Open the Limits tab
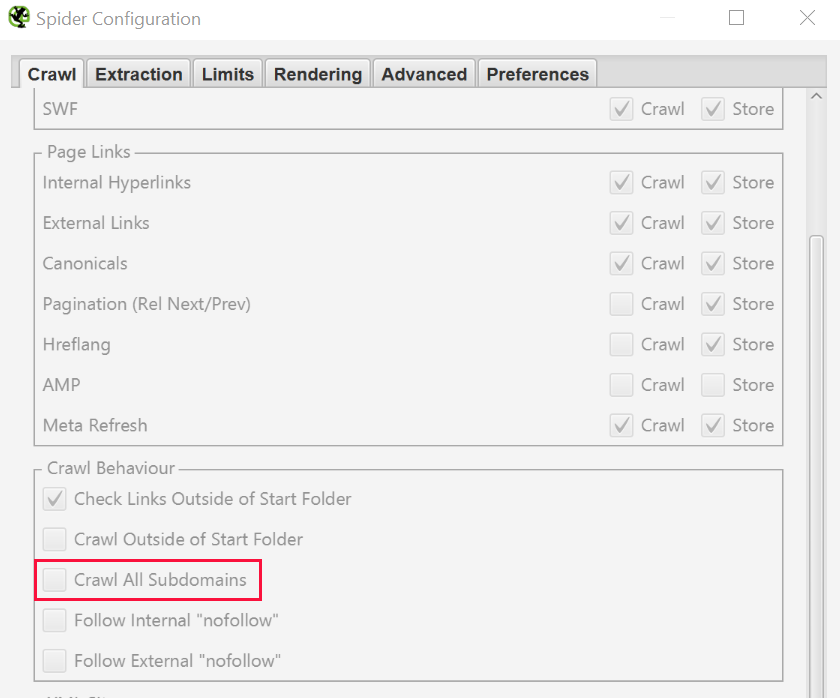 (228, 74)
